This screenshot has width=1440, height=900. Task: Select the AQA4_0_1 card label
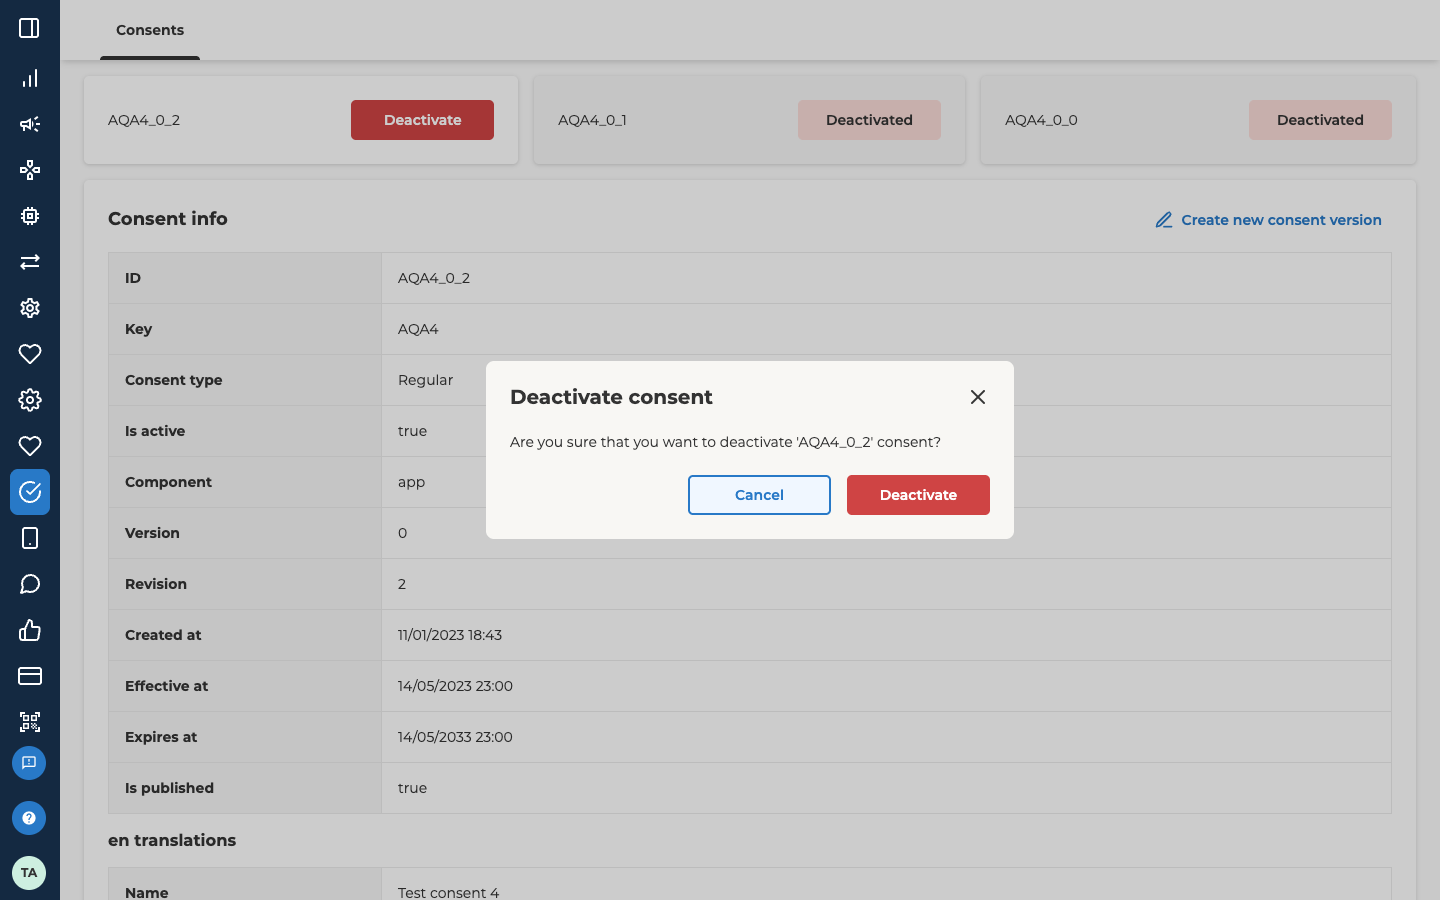[x=592, y=120]
